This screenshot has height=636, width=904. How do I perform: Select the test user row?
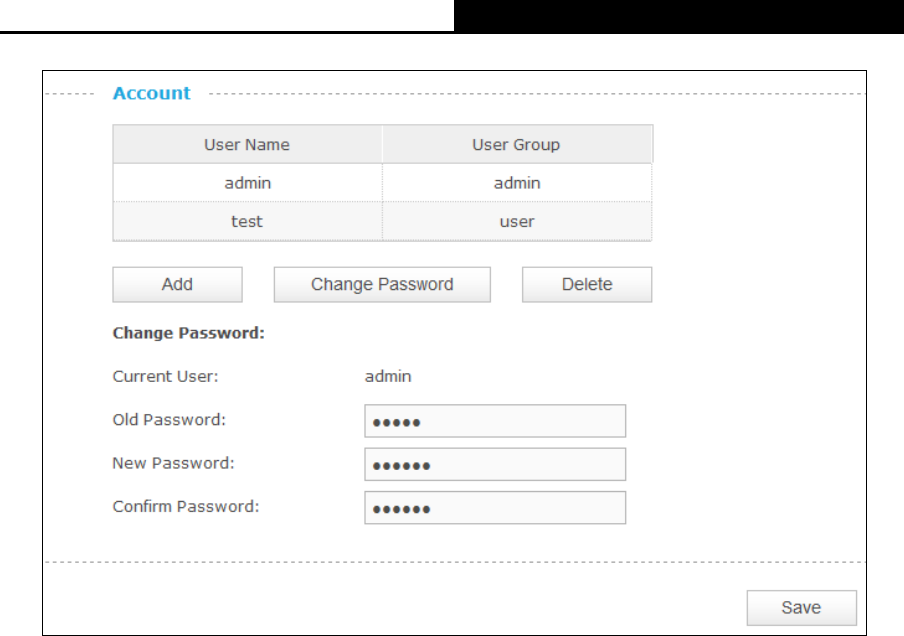[x=382, y=221]
